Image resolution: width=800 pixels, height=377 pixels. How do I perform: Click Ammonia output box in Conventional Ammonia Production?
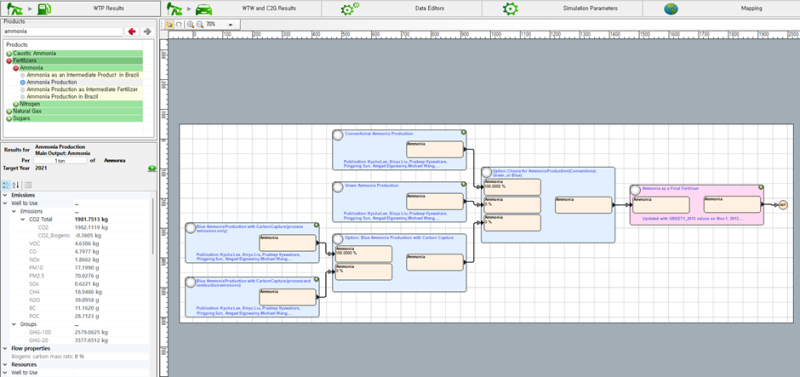(435, 149)
